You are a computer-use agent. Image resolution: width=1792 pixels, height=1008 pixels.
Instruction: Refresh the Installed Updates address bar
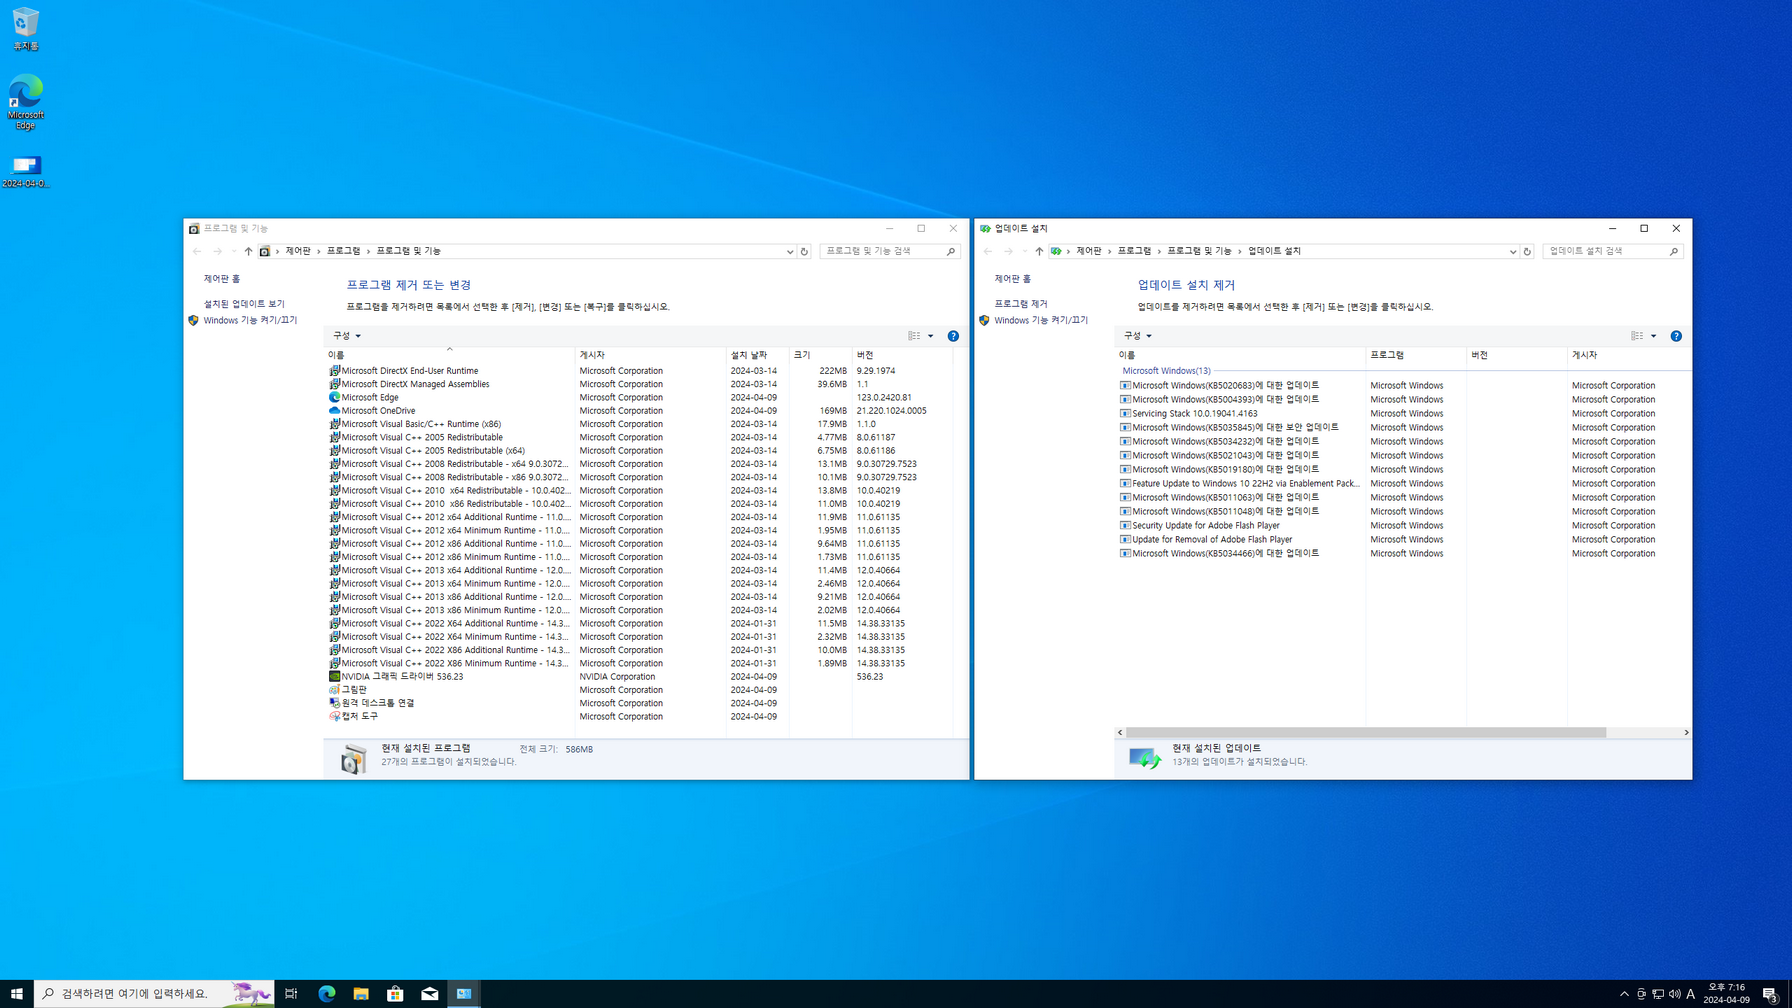[x=1527, y=252]
